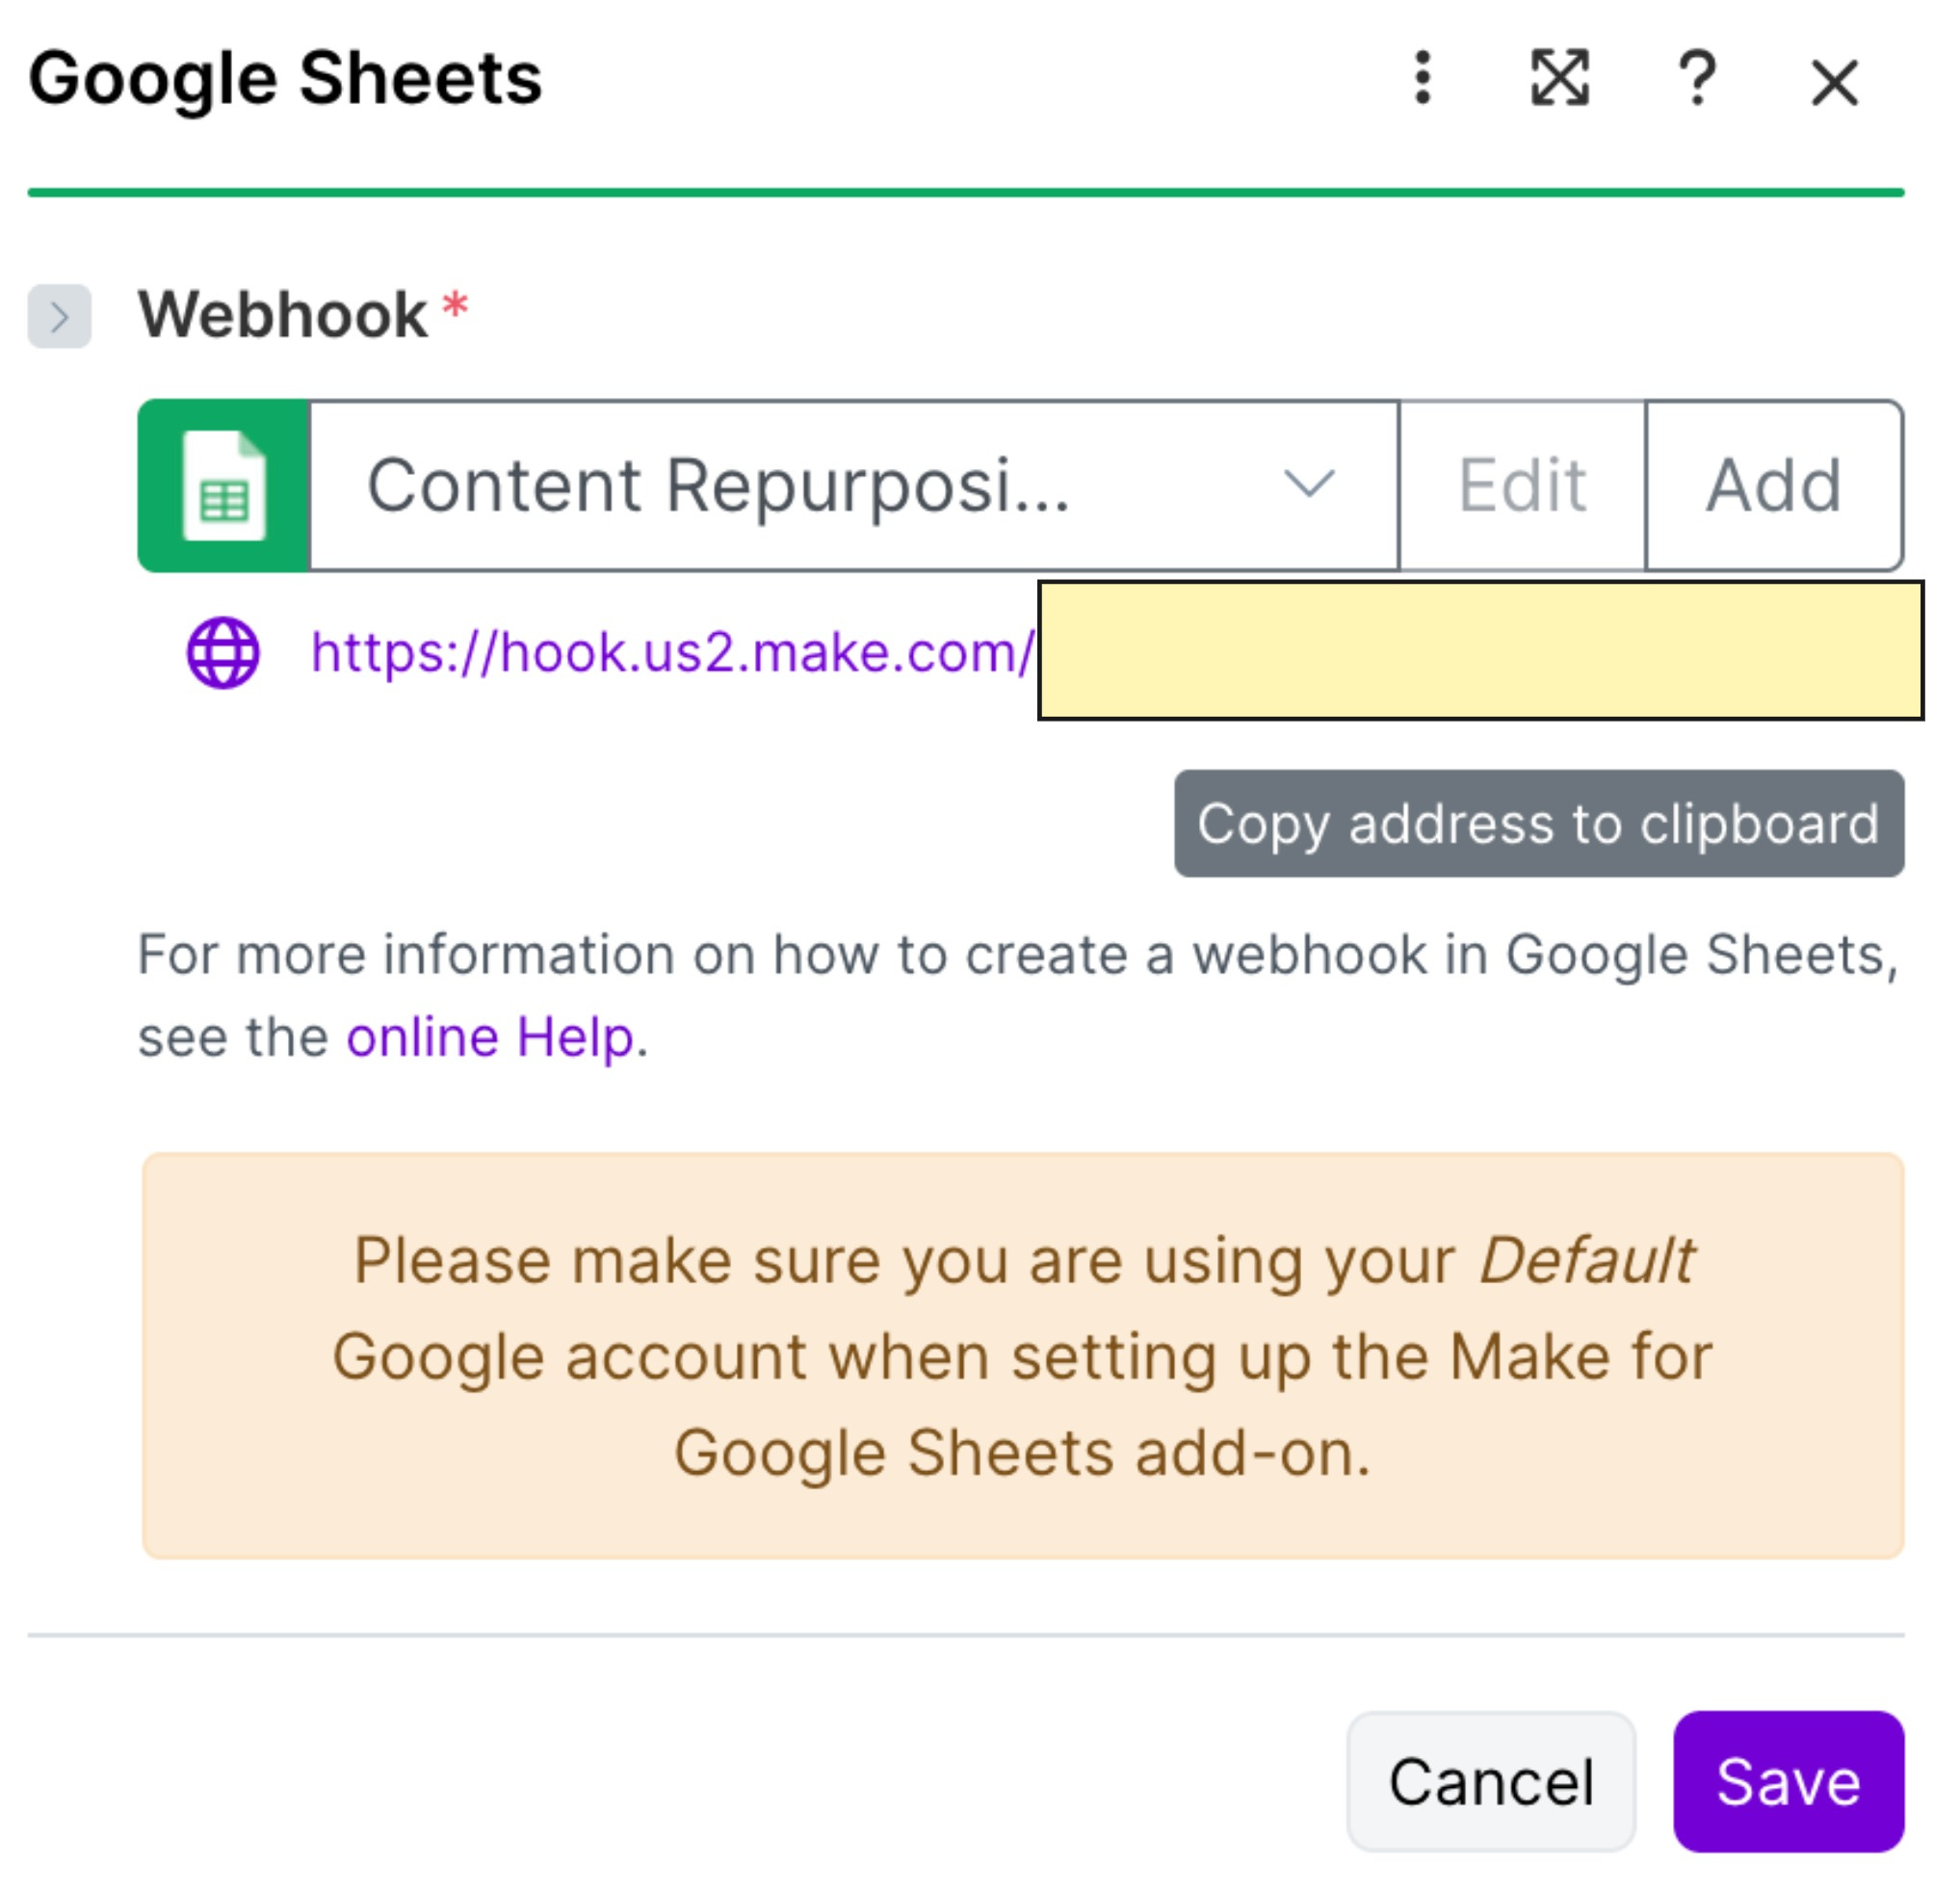Cancel the webhook configuration

1490,1782
